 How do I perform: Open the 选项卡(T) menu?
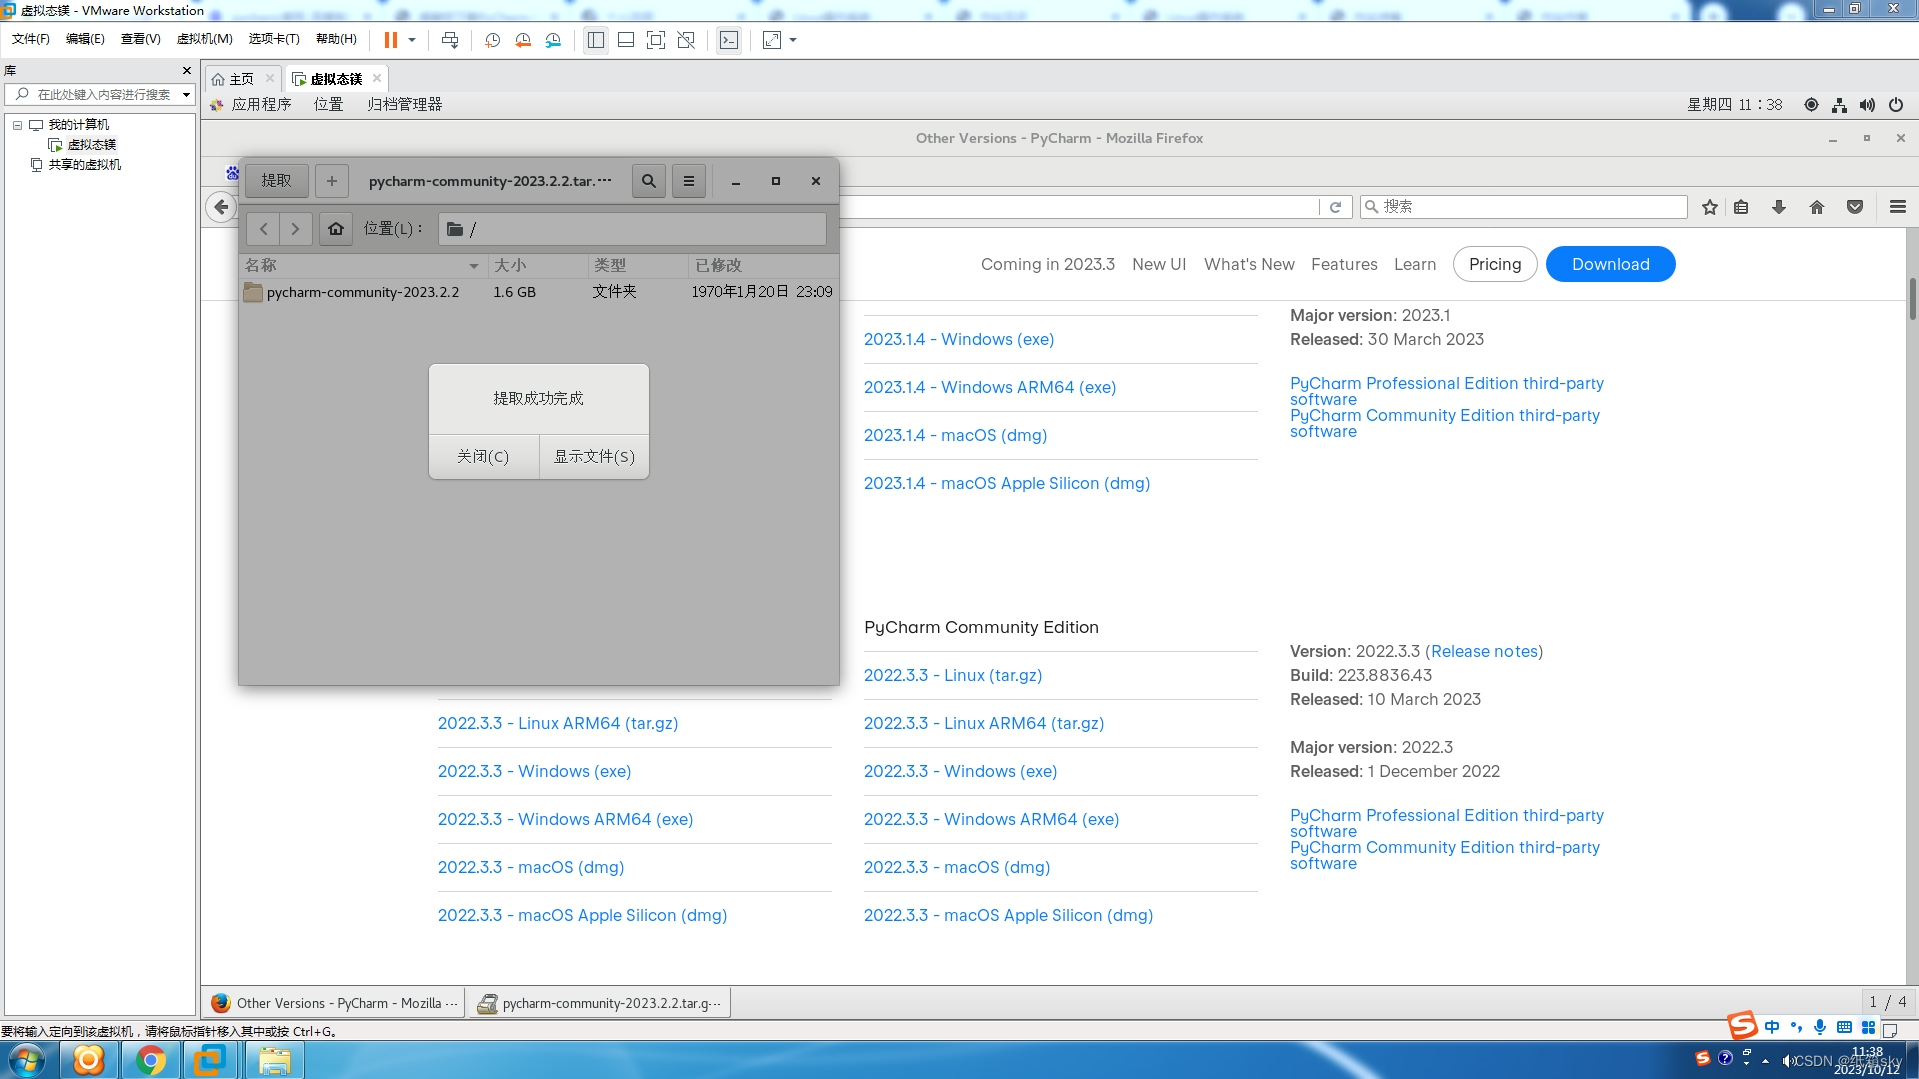[274, 39]
